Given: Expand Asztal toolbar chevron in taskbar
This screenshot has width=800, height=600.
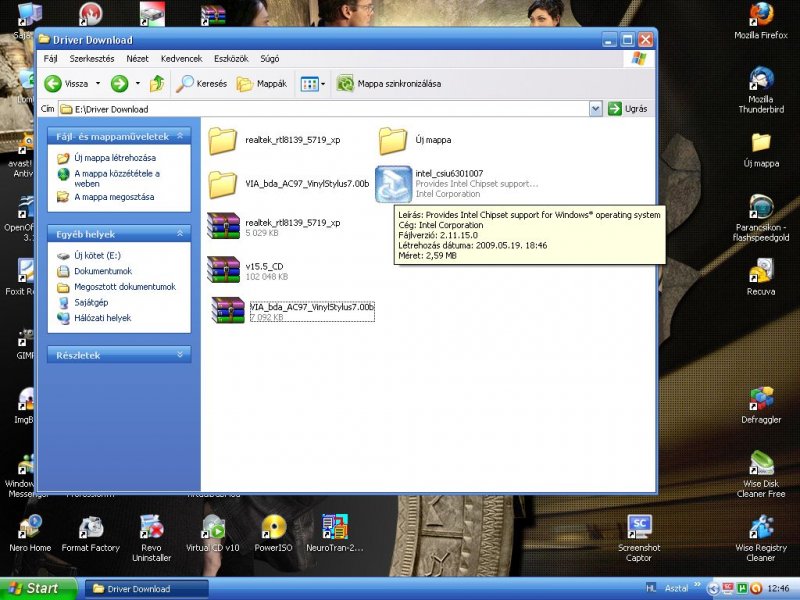Looking at the screenshot, I should pyautogui.click(x=697, y=585).
